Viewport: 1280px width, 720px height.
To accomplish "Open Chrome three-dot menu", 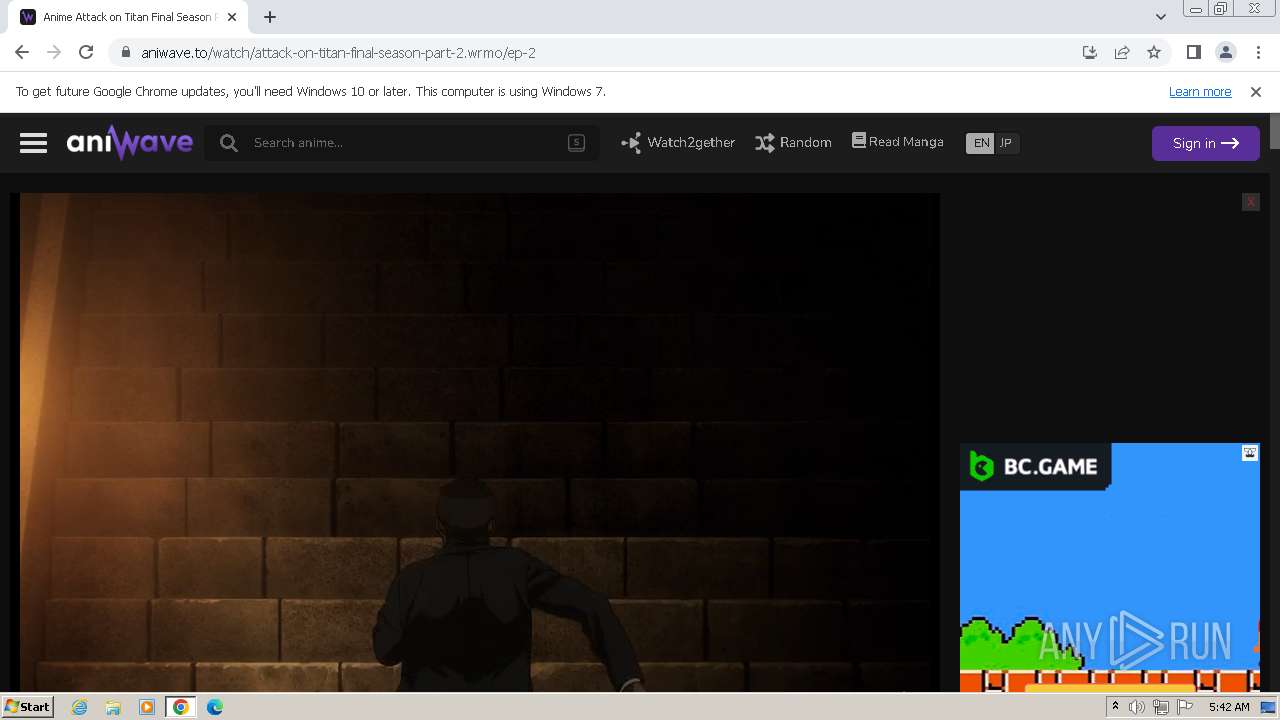I will (1258, 52).
